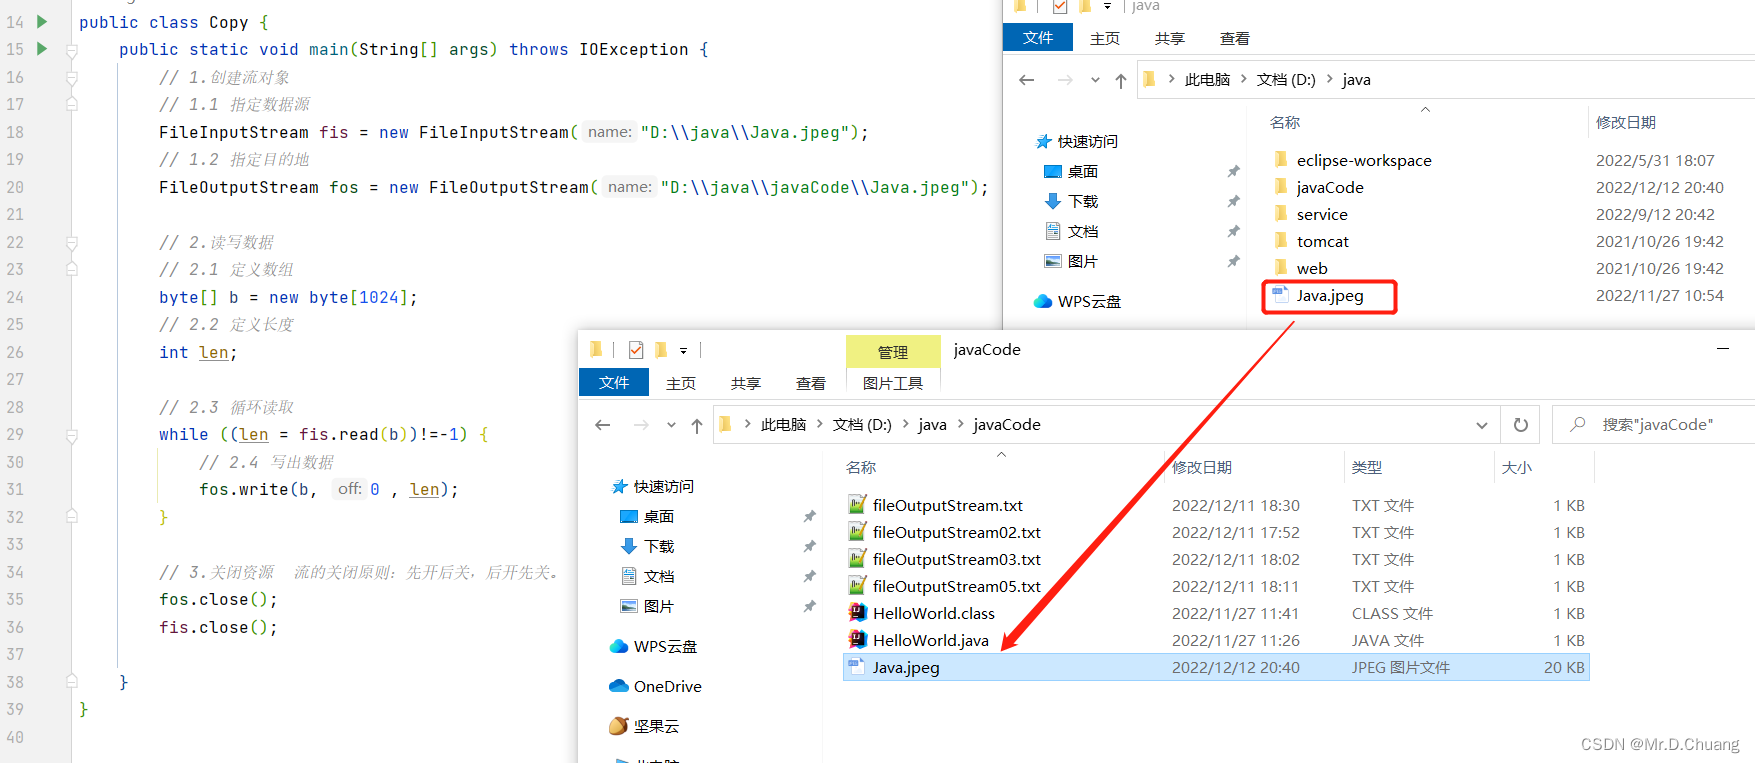Open 文件 tab in javaCode window
Image resolution: width=1755 pixels, height=763 pixels.
[614, 382]
